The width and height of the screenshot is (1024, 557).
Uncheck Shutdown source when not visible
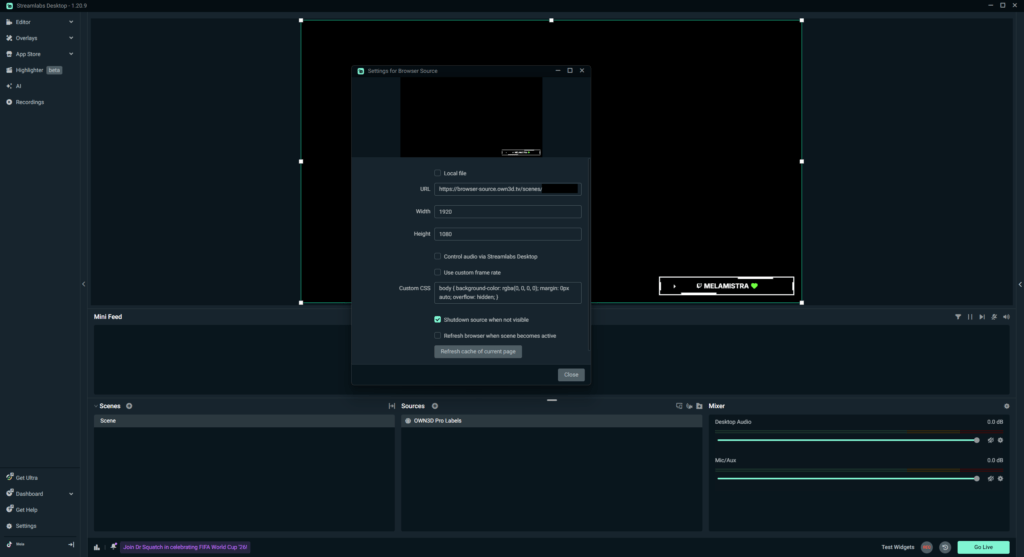pyautogui.click(x=437, y=319)
